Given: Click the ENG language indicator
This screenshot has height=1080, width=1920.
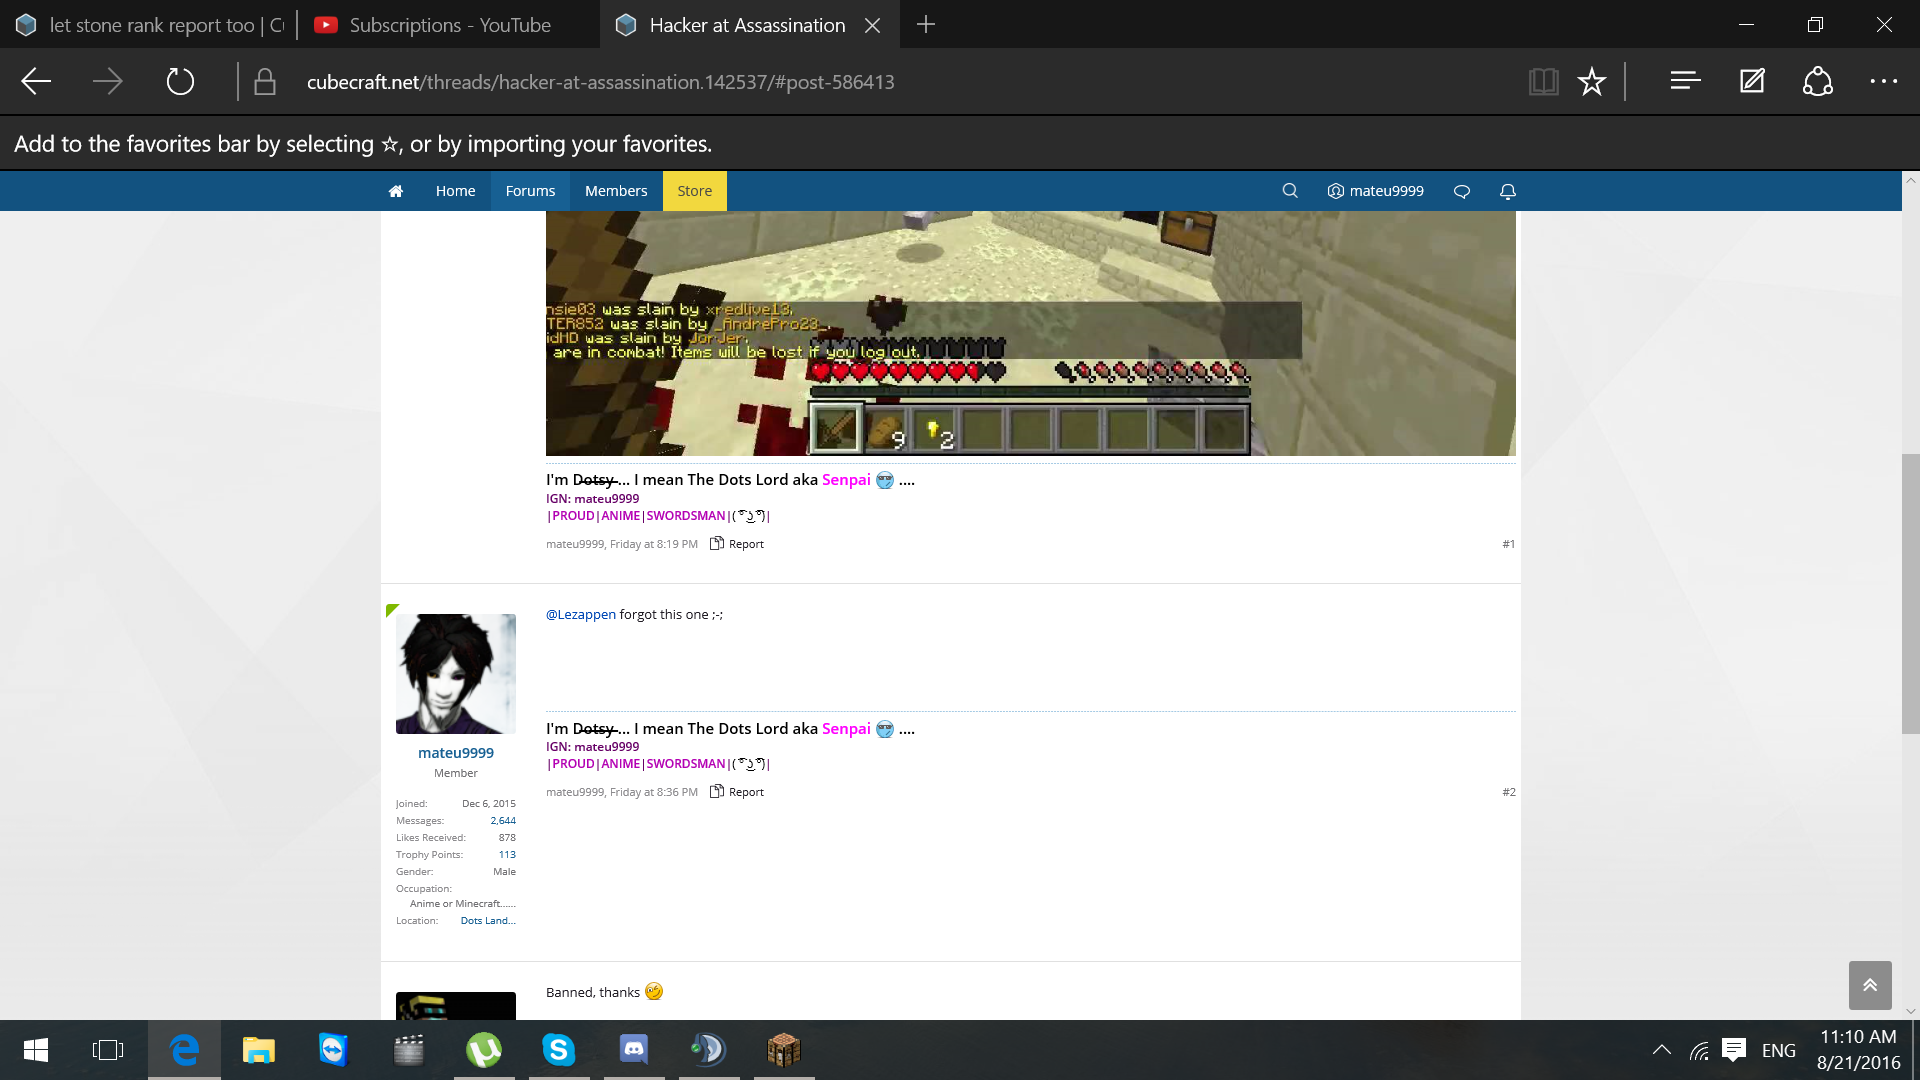Looking at the screenshot, I should (x=1778, y=1050).
